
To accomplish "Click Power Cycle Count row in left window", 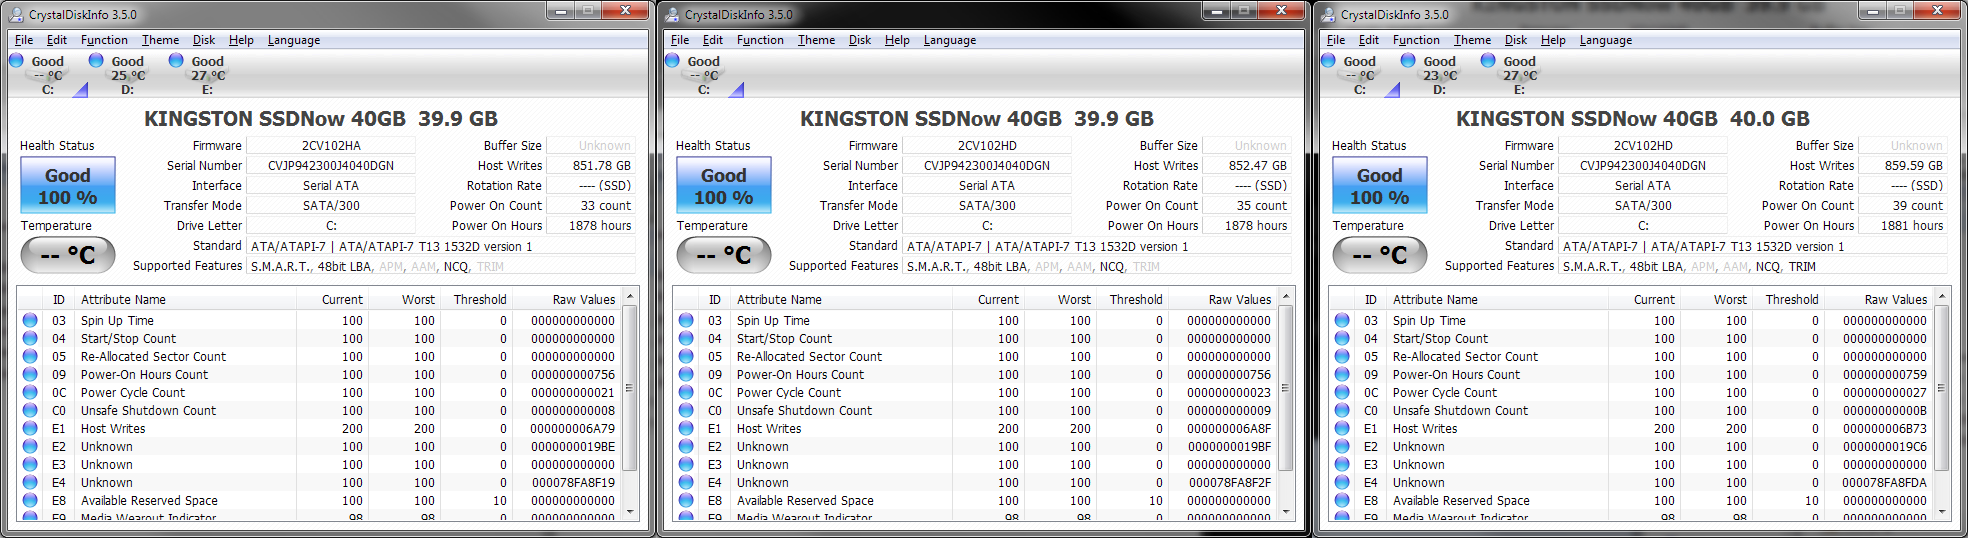I will point(319,393).
